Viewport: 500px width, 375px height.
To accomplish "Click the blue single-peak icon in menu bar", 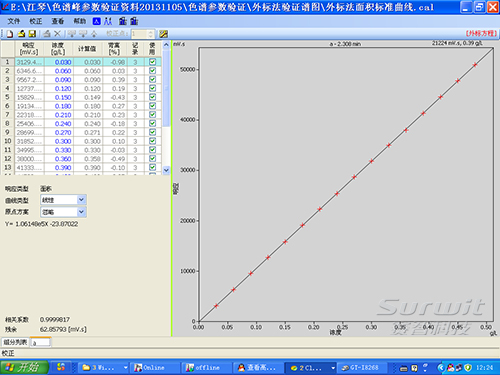I will (96, 21).
